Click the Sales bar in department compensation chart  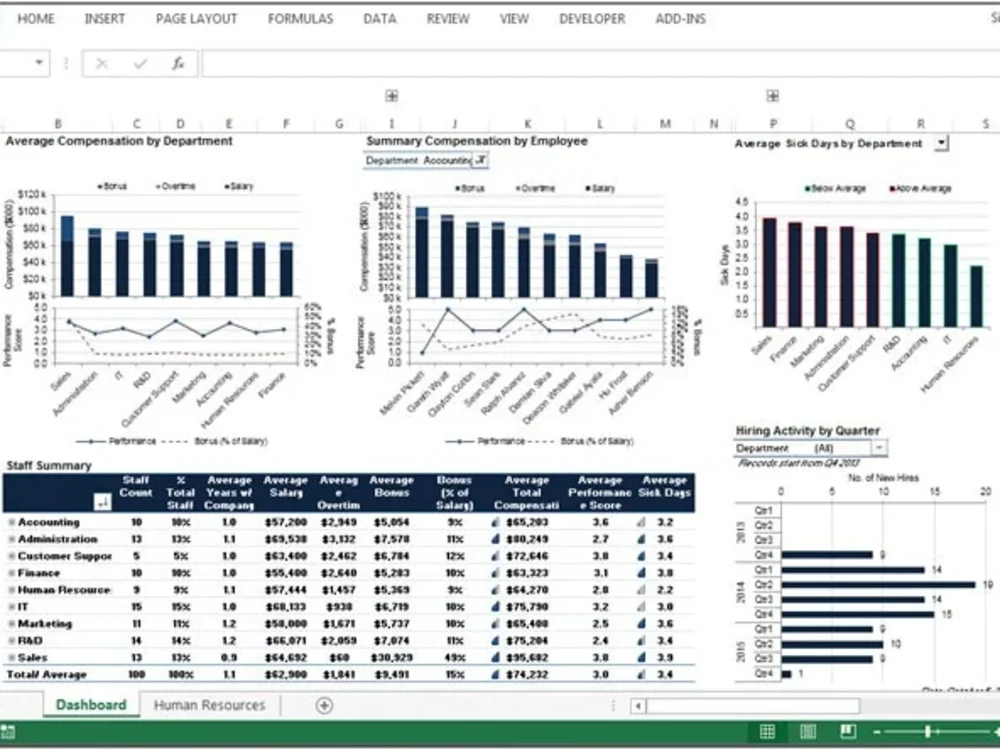(x=67, y=256)
